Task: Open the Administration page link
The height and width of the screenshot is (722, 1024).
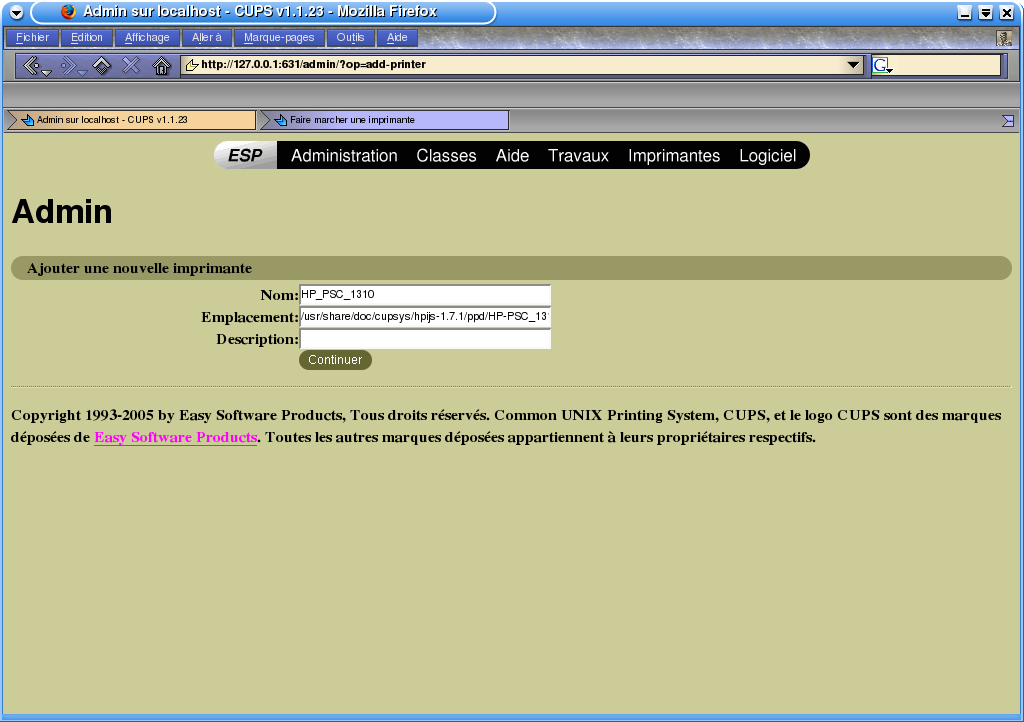Action: pyautogui.click(x=344, y=156)
